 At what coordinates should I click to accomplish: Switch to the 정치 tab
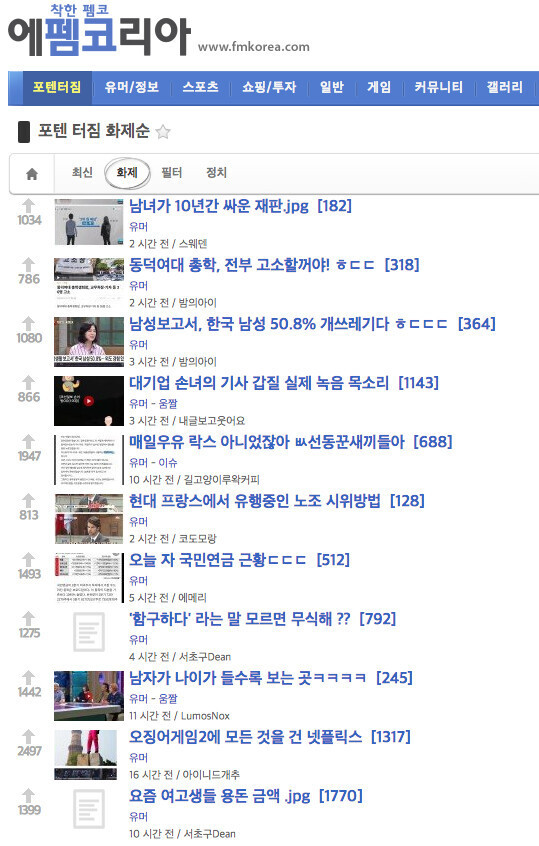coord(216,172)
